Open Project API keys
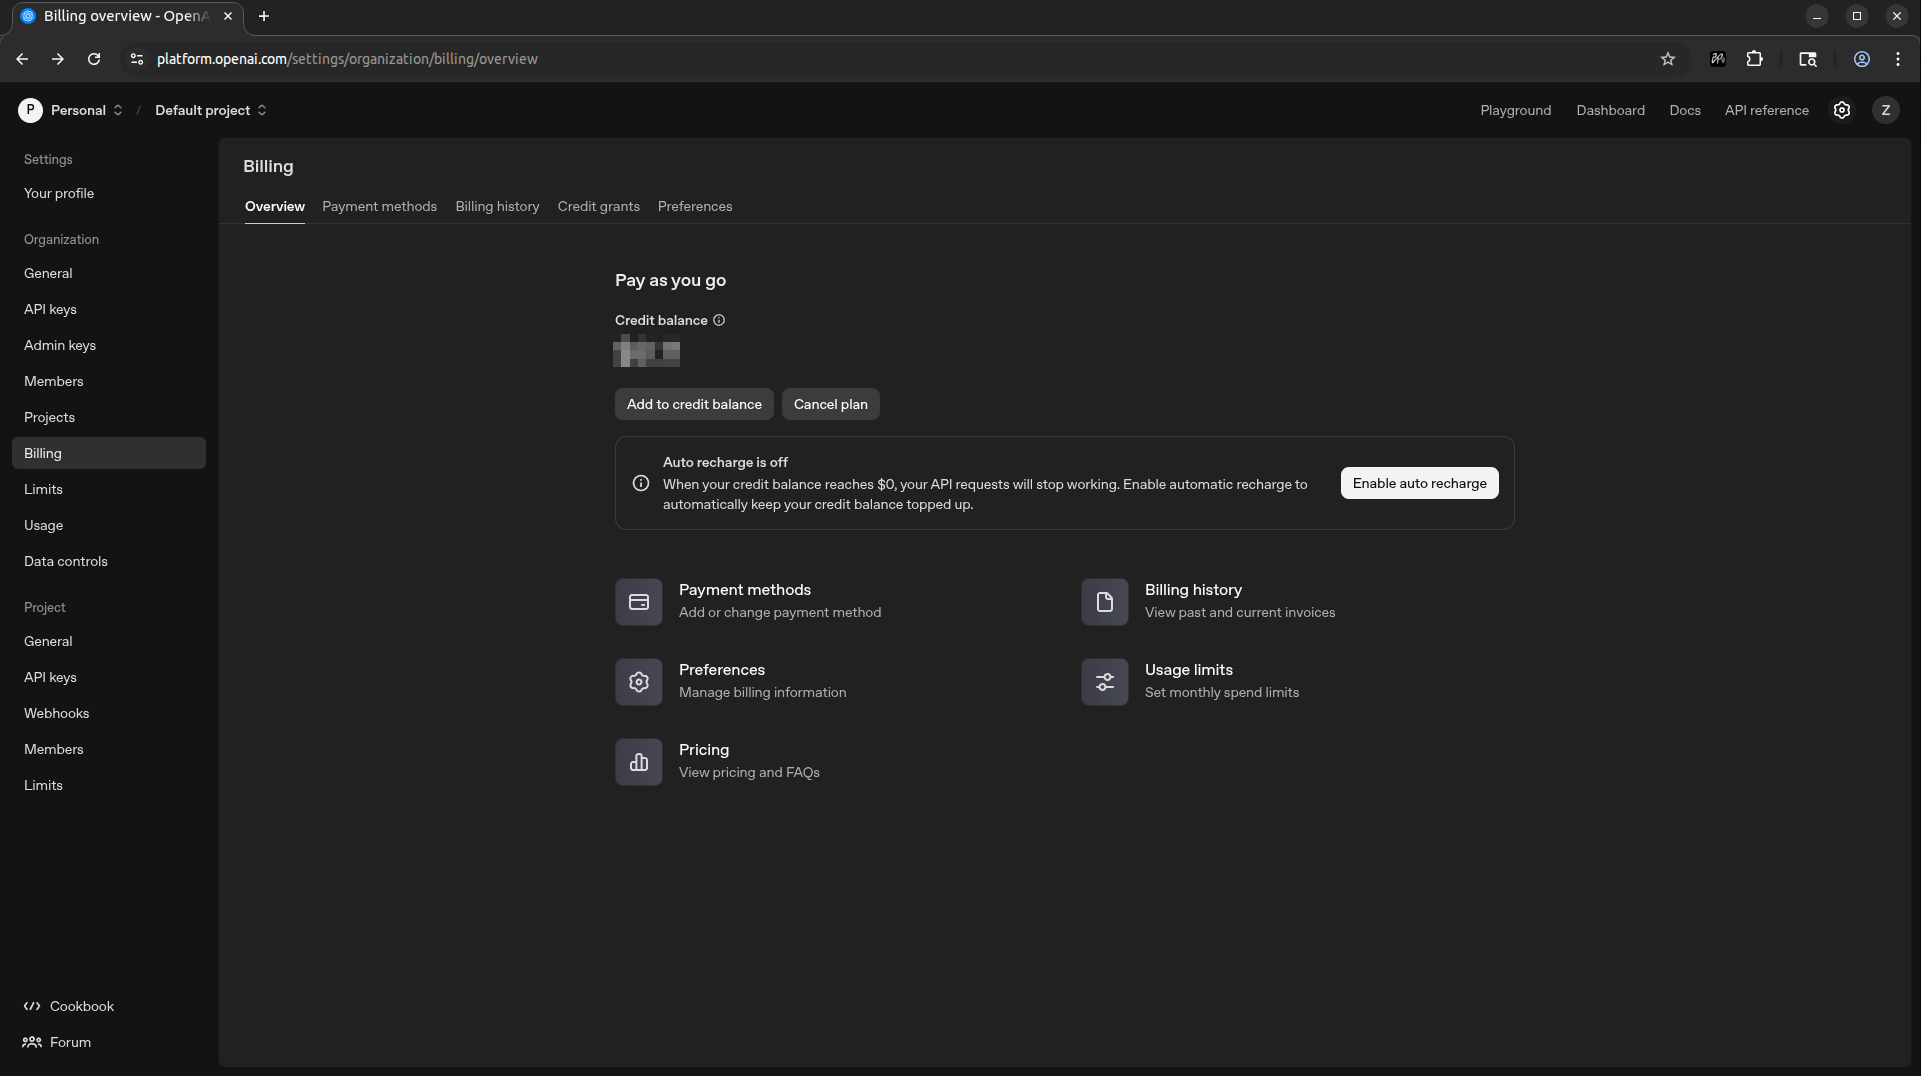Image resolution: width=1921 pixels, height=1076 pixels. click(109, 677)
